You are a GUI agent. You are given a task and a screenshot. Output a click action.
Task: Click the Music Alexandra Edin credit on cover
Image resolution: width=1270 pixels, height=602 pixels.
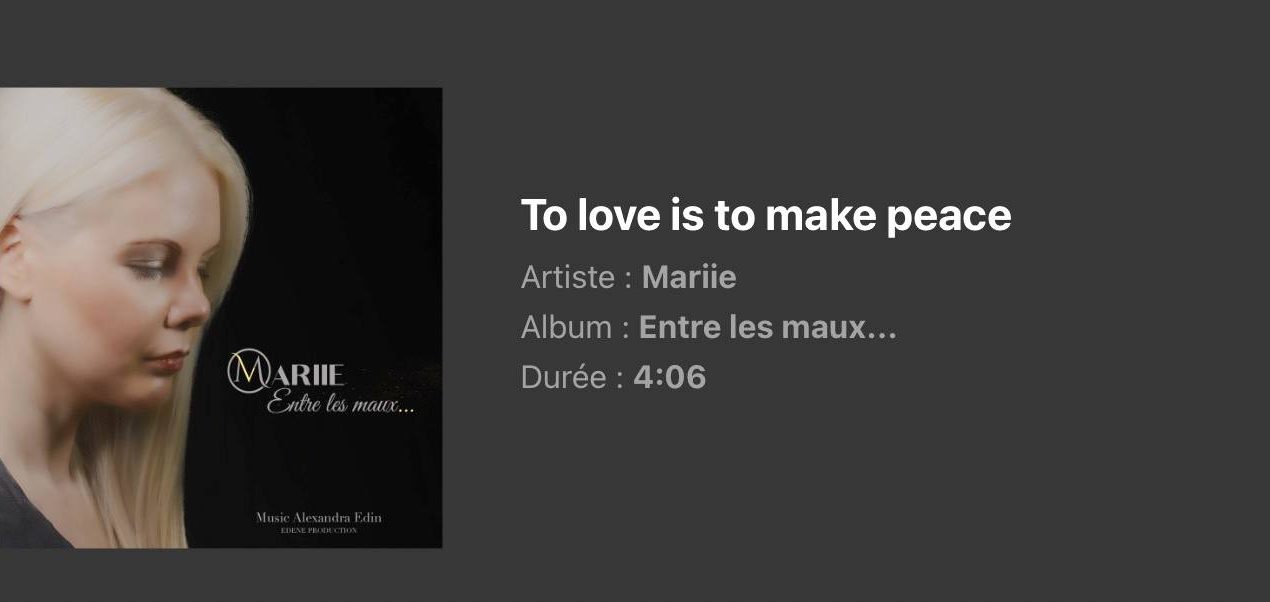pyautogui.click(x=319, y=517)
